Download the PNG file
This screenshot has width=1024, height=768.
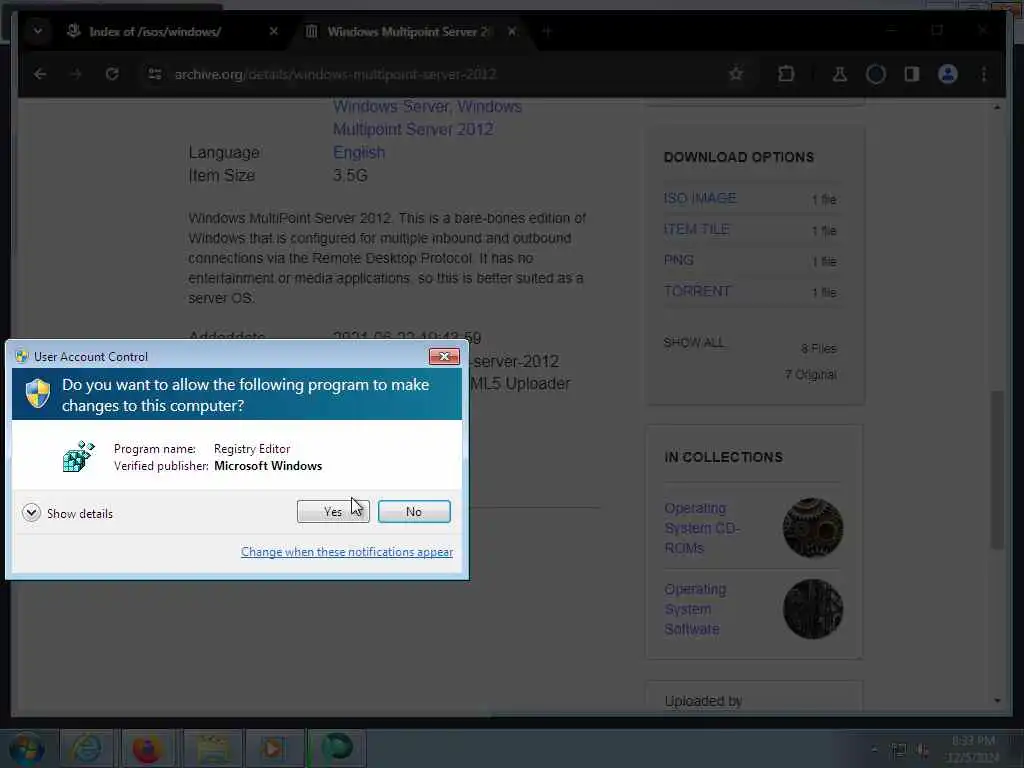point(679,260)
